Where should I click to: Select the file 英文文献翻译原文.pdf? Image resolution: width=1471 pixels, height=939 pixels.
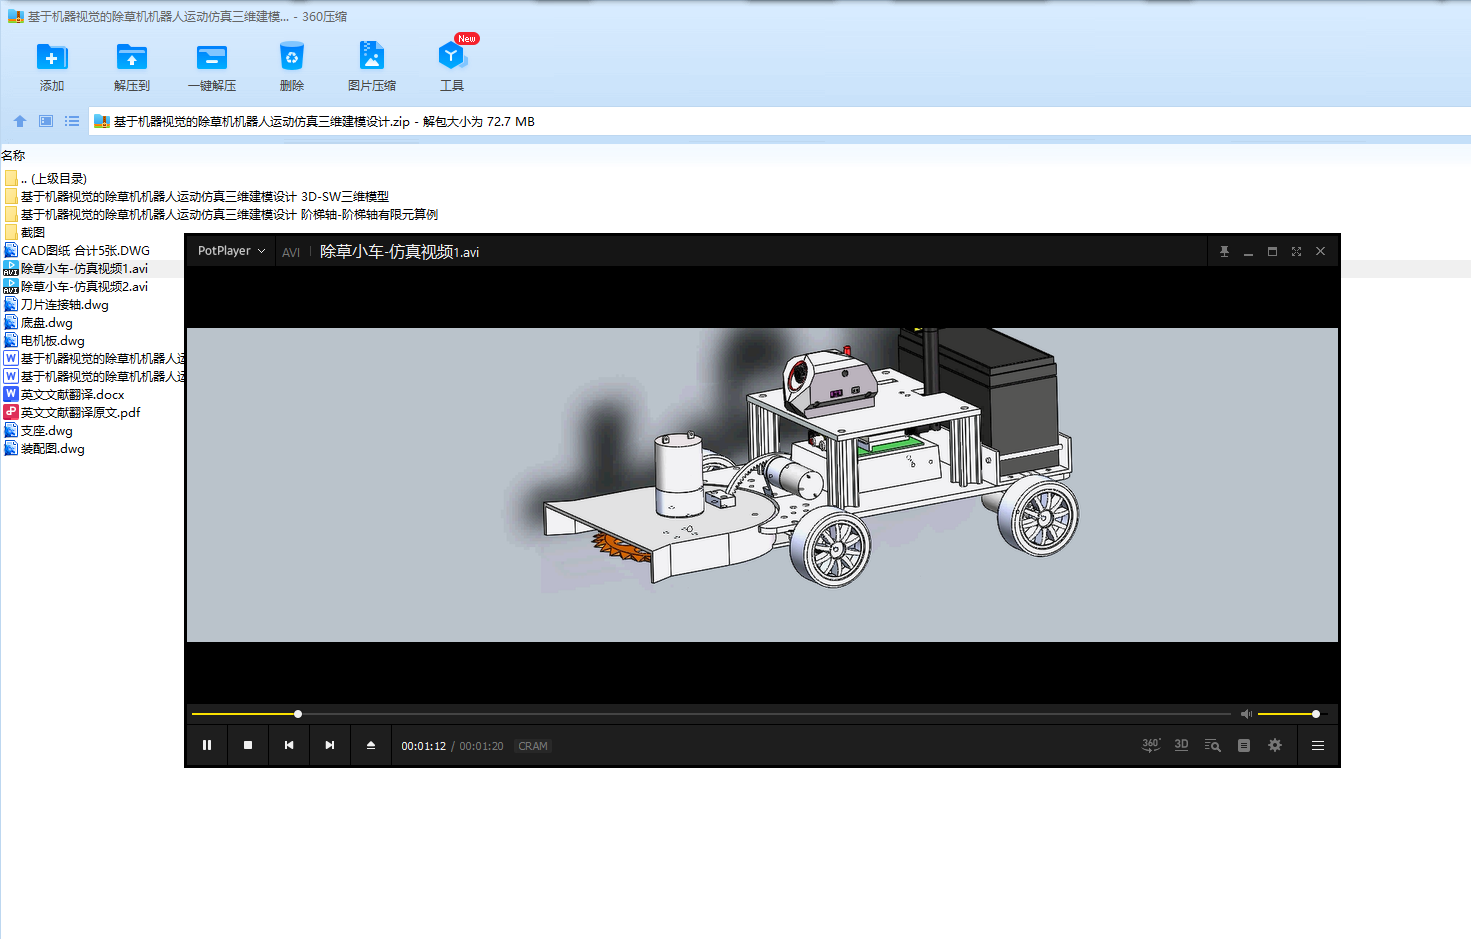(72, 412)
